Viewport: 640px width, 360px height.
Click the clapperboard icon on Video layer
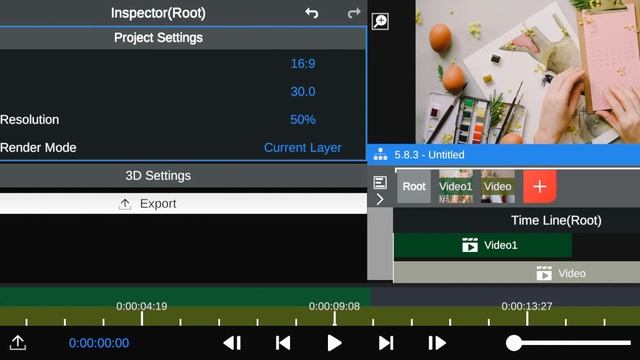click(544, 273)
